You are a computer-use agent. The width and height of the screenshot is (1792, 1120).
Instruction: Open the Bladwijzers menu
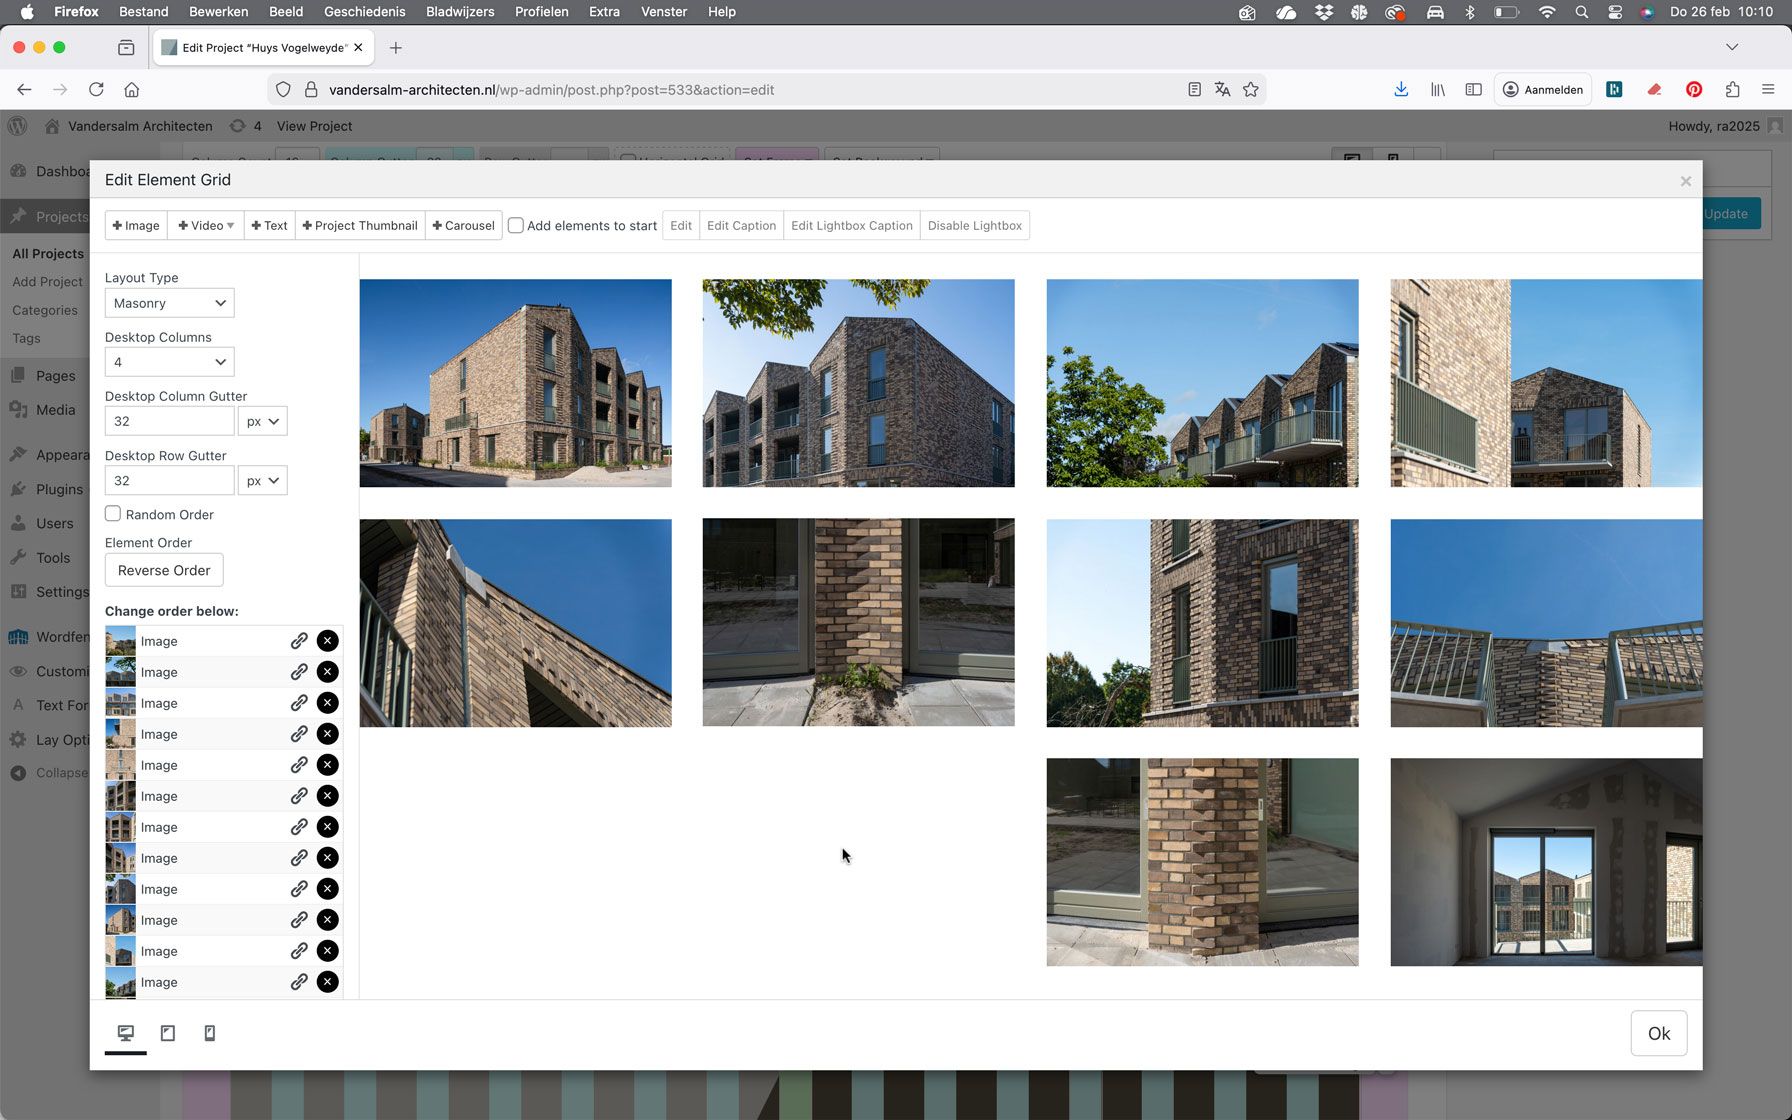[x=460, y=12]
